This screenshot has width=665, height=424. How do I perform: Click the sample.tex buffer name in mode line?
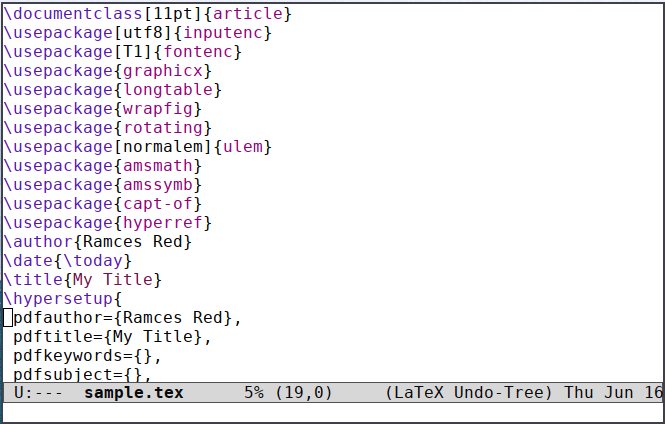[x=134, y=393]
